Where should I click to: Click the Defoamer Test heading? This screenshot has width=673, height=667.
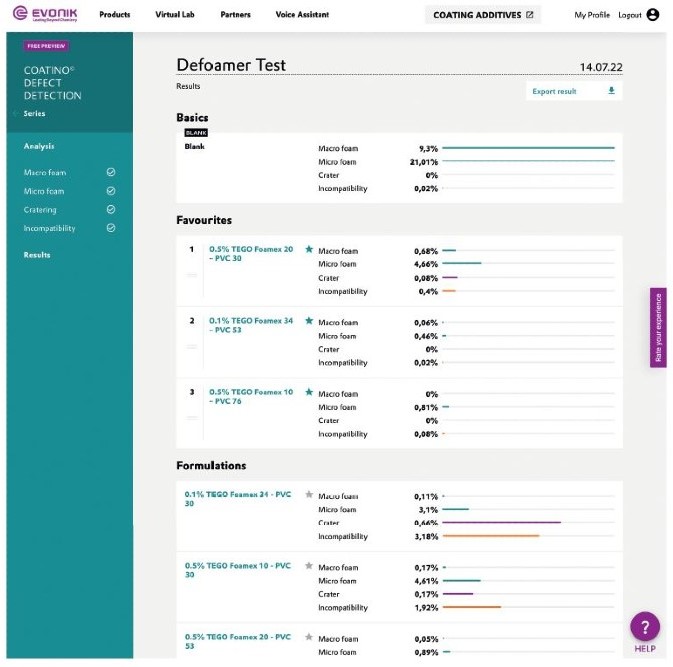tap(231, 65)
